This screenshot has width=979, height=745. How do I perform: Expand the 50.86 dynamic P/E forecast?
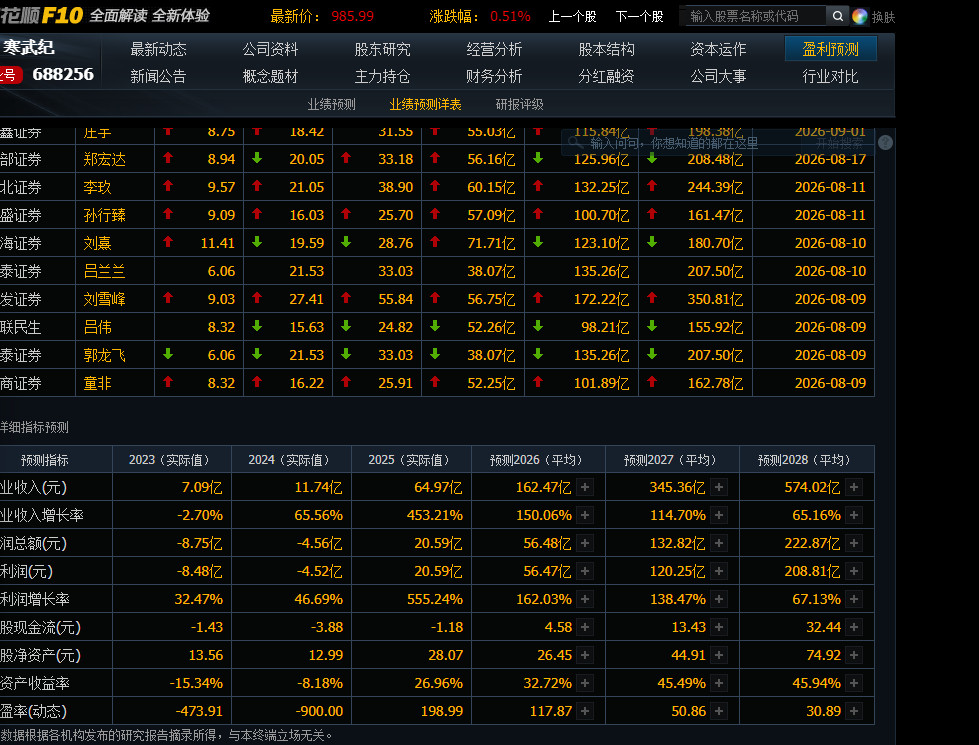point(719,711)
